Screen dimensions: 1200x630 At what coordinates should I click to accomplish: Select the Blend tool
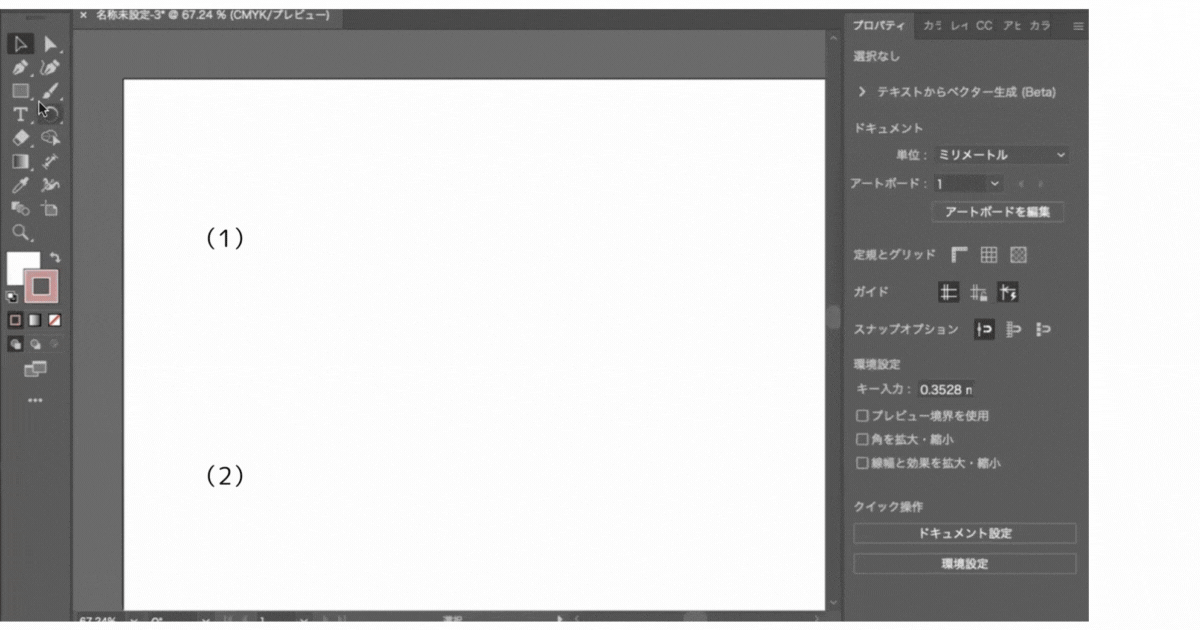(x=20, y=208)
